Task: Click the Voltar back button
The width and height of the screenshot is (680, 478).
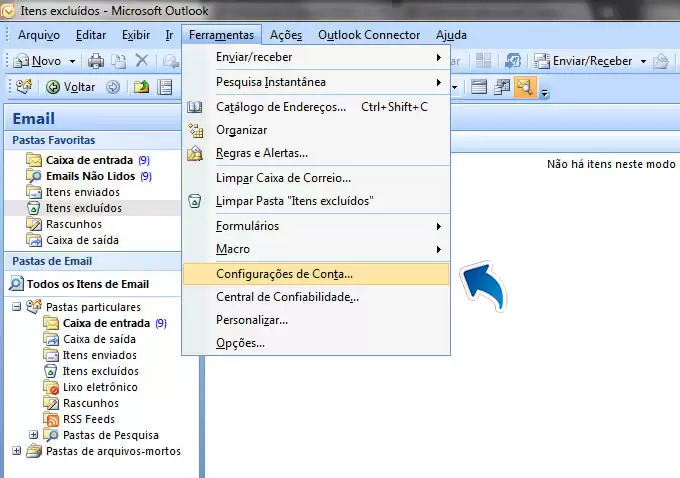Action: 71,87
